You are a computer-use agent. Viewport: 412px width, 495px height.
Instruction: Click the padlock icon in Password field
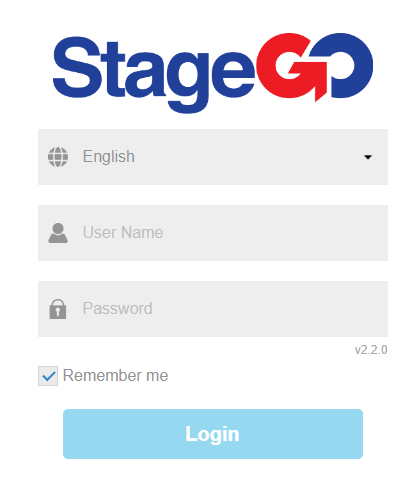click(58, 309)
